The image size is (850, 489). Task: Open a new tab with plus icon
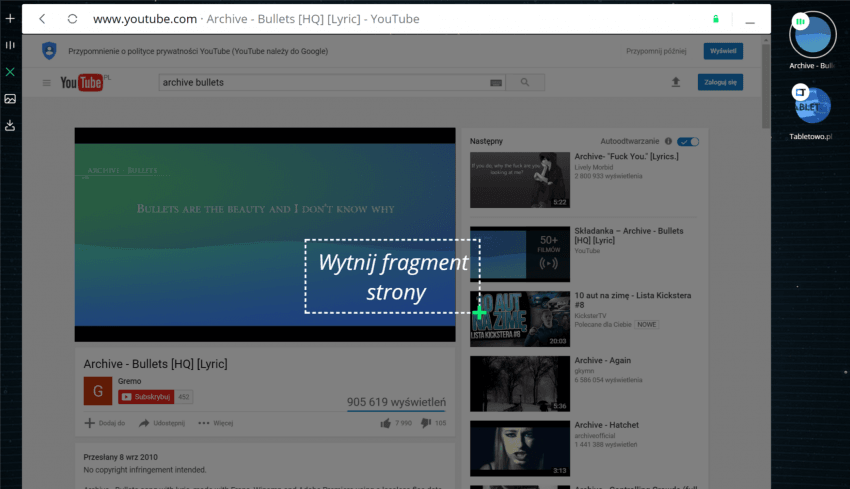tap(10, 19)
